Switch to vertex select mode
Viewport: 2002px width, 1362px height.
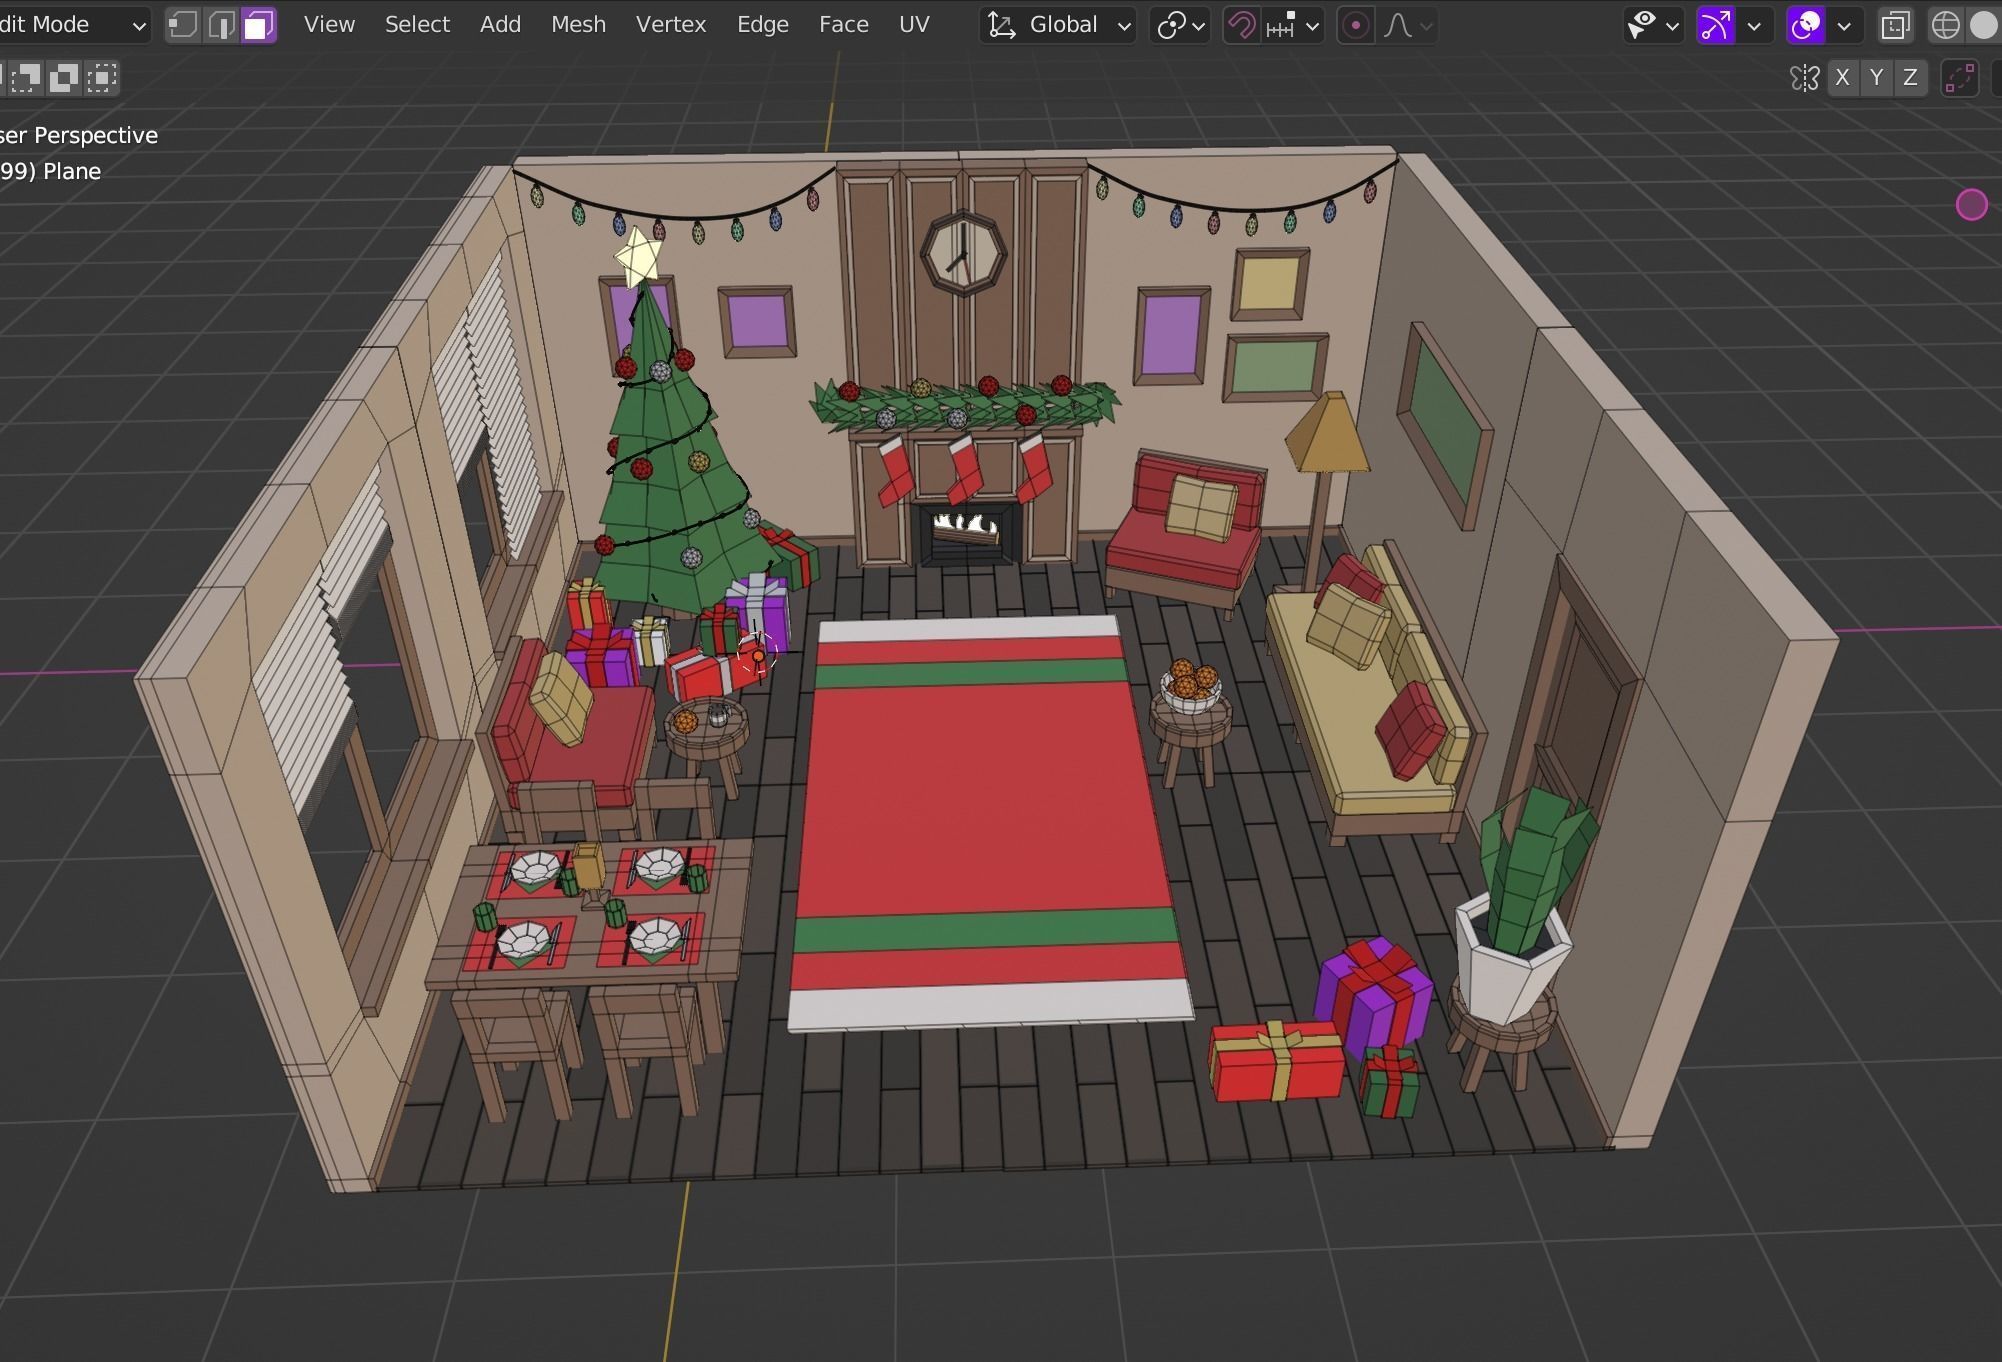coord(182,25)
